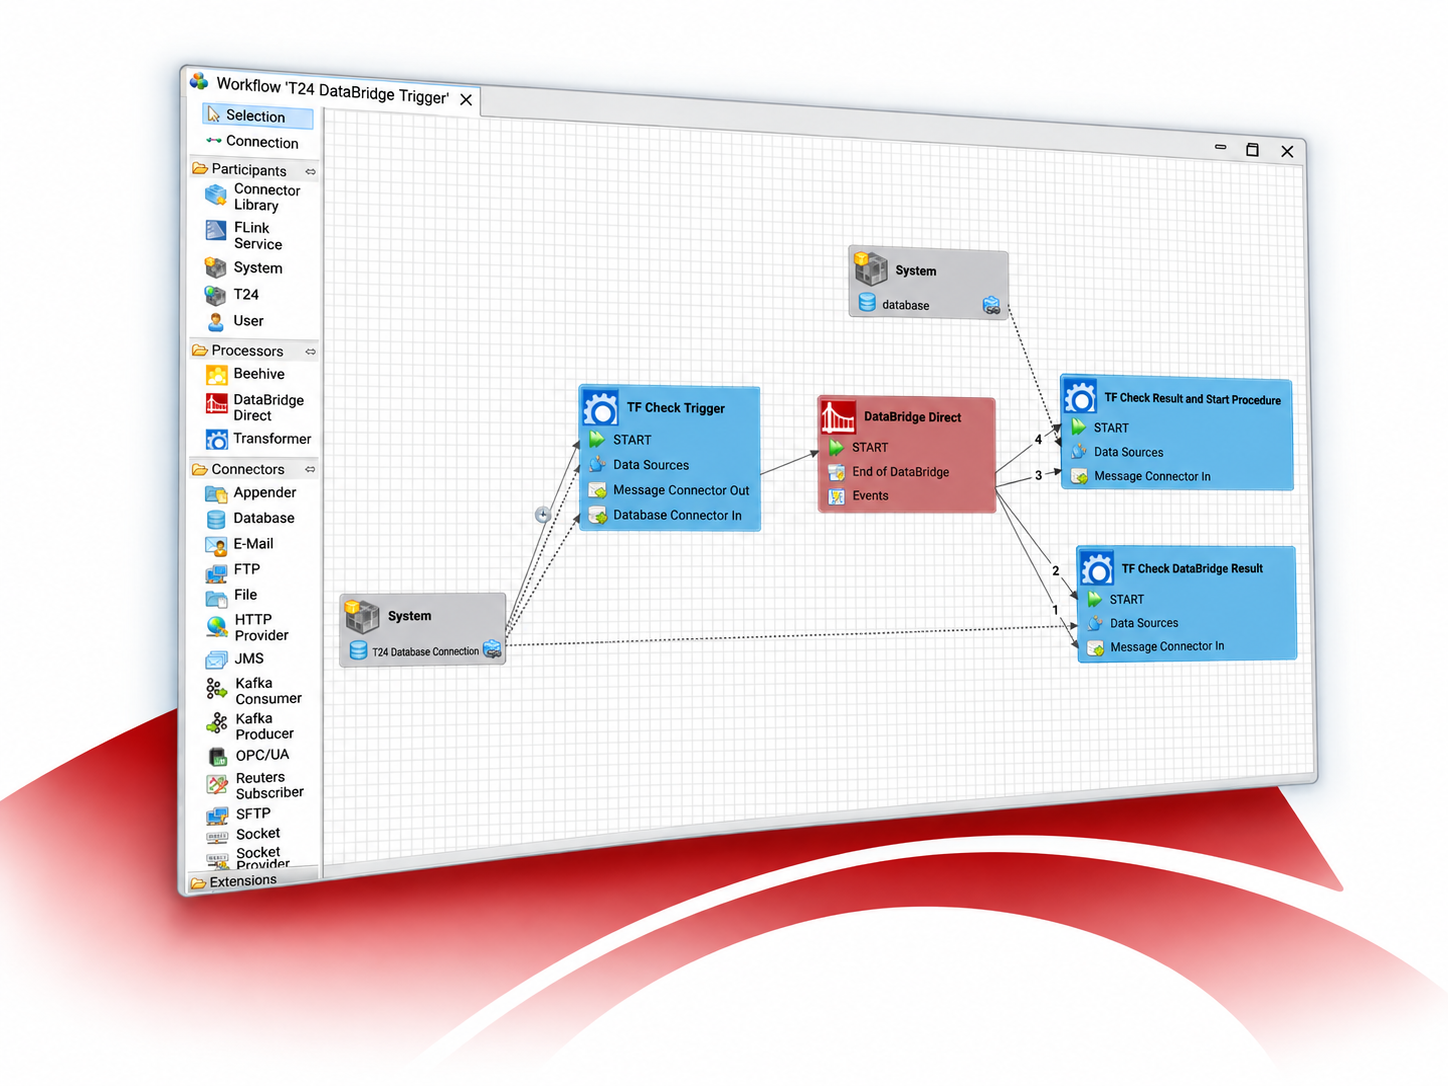Click START in the TF Check Trigger node

point(620,440)
